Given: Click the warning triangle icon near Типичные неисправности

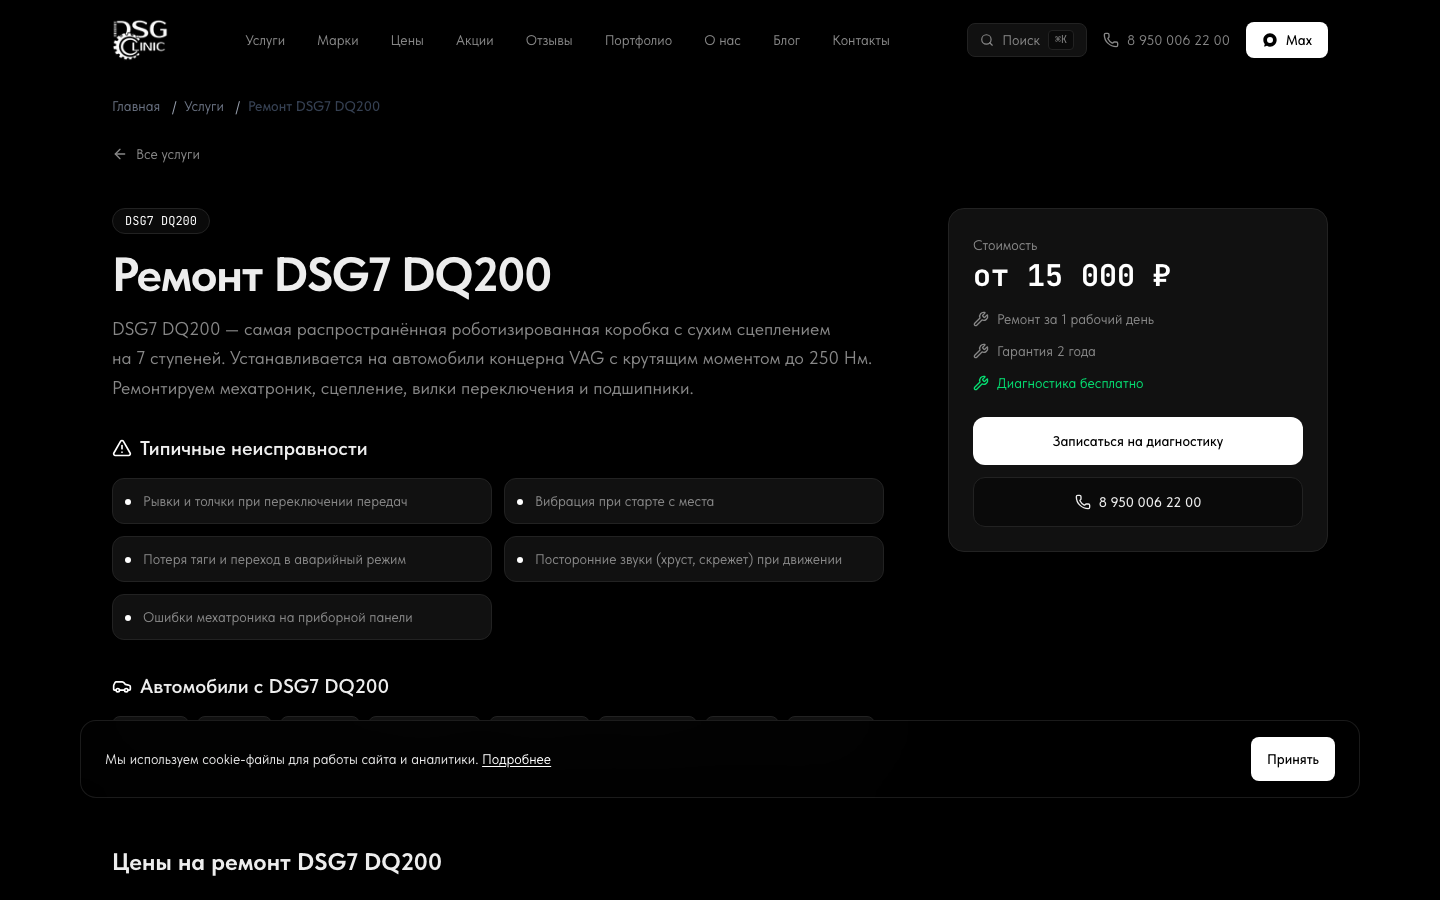Looking at the screenshot, I should pyautogui.click(x=122, y=449).
